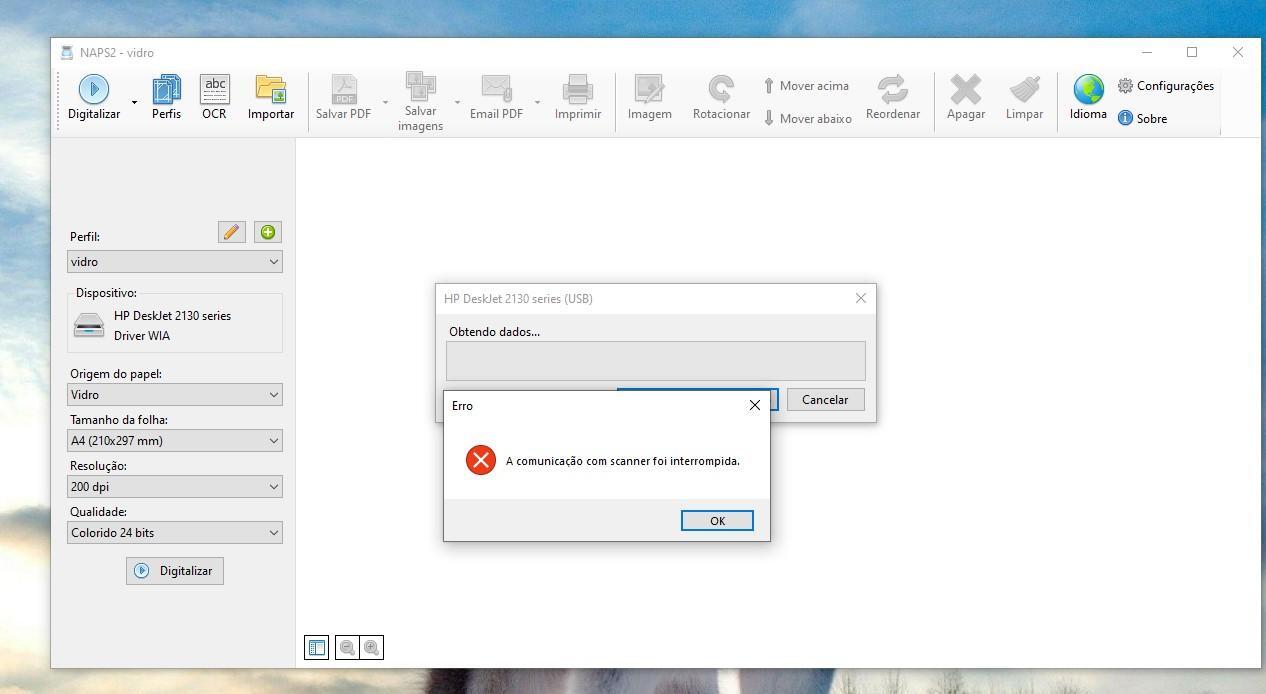Click the pencil edit profile button
The width and height of the screenshot is (1266, 694).
coord(231,232)
